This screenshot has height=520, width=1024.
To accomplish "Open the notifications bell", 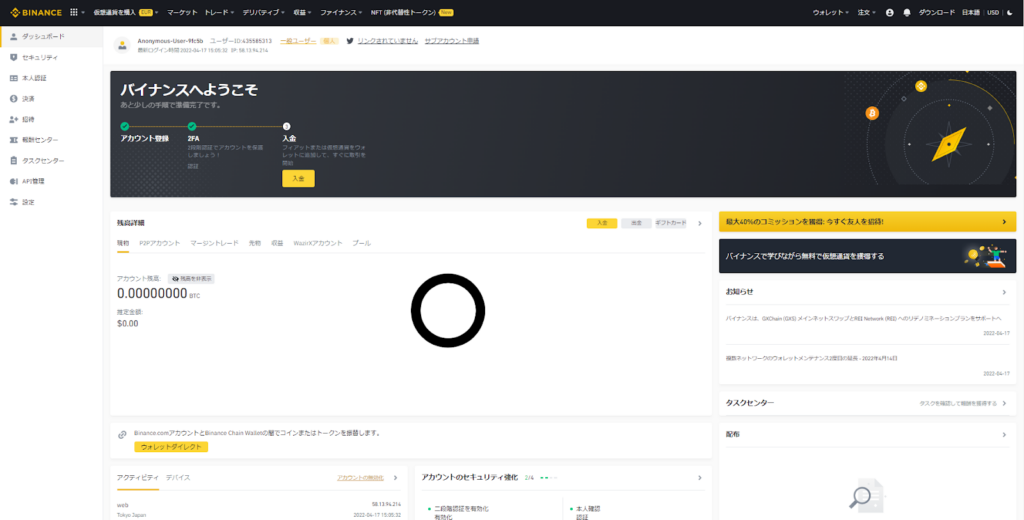I will (906, 12).
